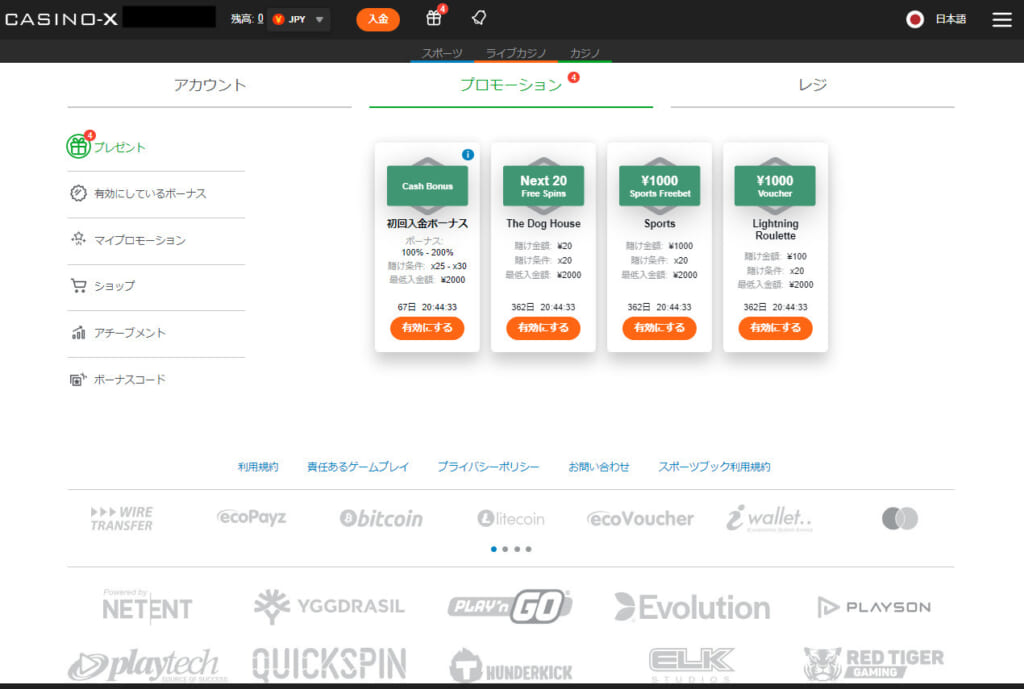Click the Japan flag language icon
This screenshot has height=689, width=1024.
pyautogui.click(x=915, y=20)
